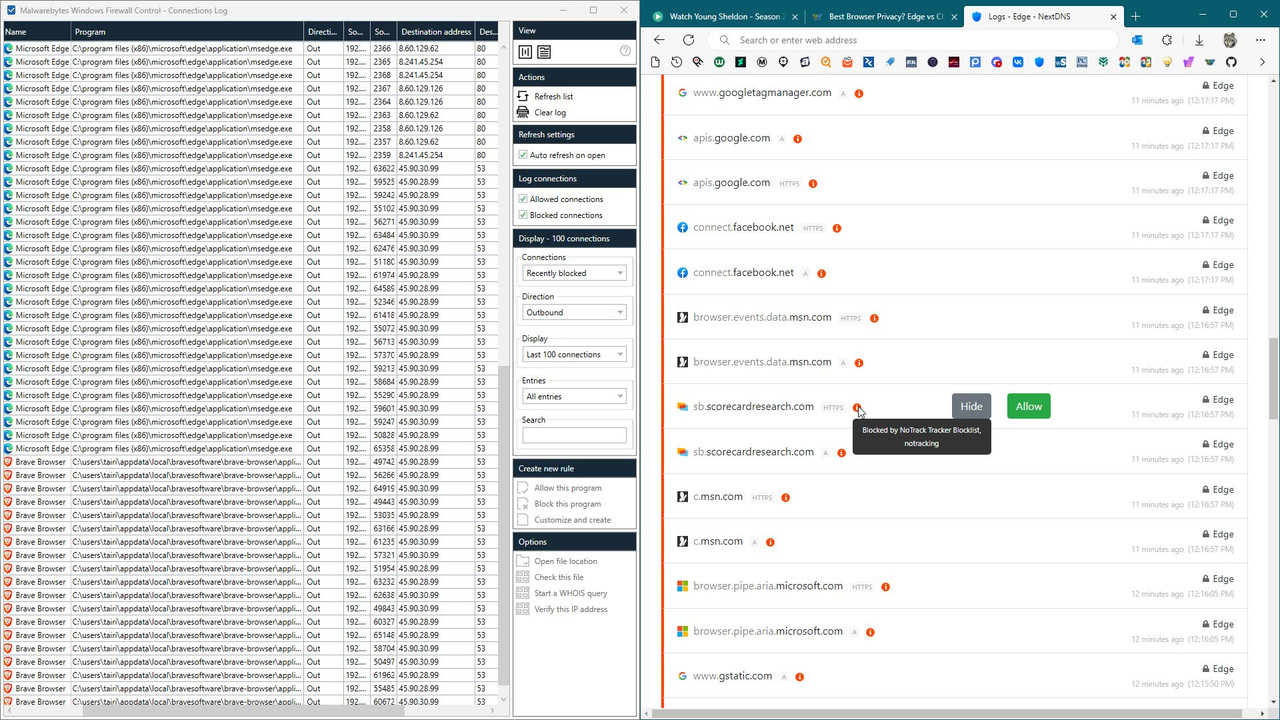Click the browser address bar
1280x720 pixels.
[914, 40]
